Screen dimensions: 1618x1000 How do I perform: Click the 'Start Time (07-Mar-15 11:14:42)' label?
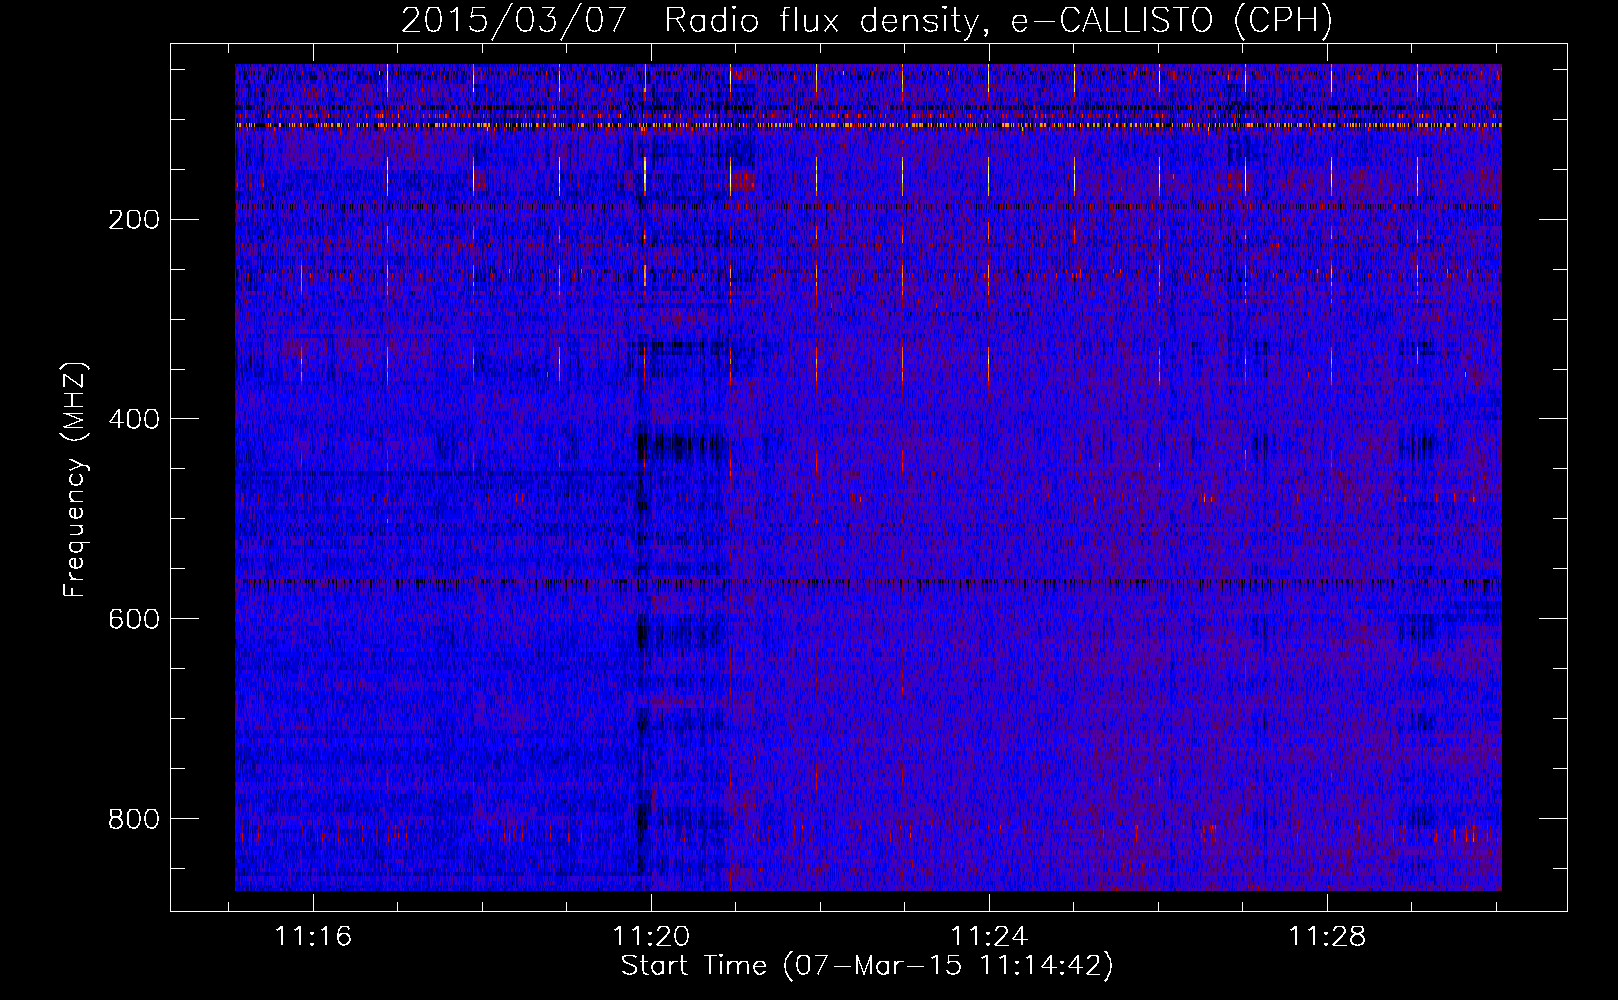867,966
